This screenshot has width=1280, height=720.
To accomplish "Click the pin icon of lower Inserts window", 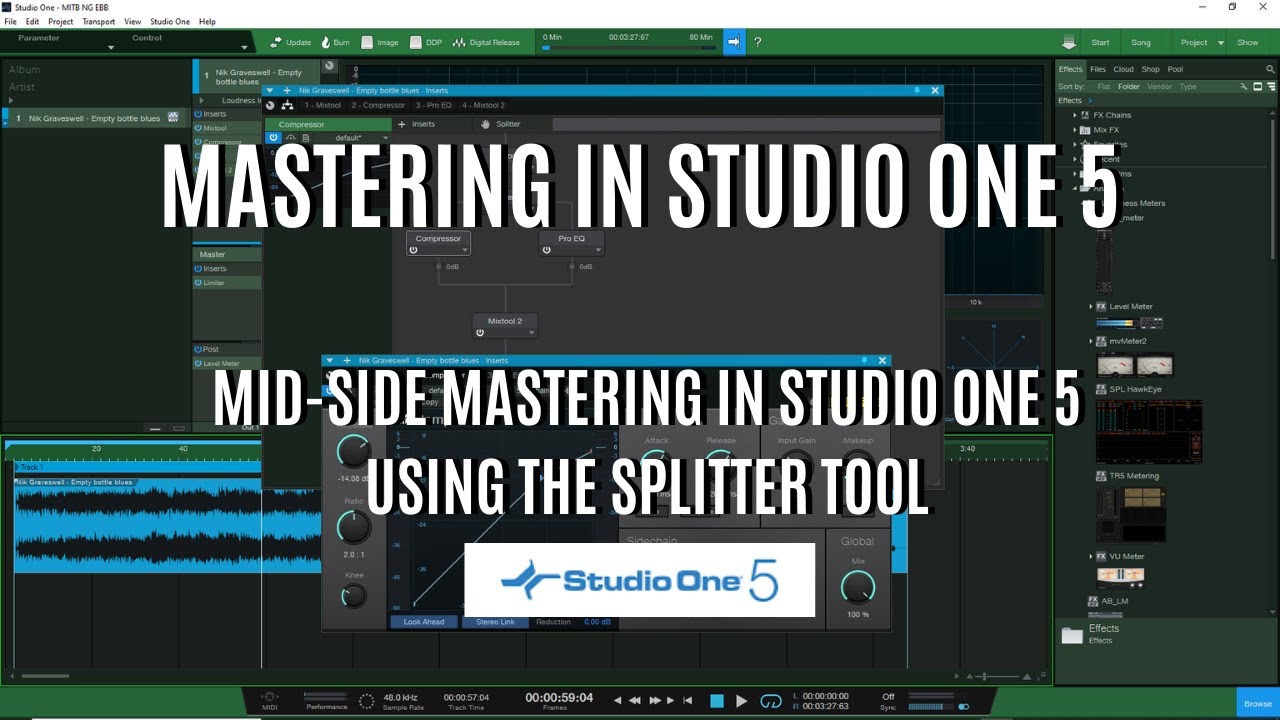I will [x=864, y=360].
